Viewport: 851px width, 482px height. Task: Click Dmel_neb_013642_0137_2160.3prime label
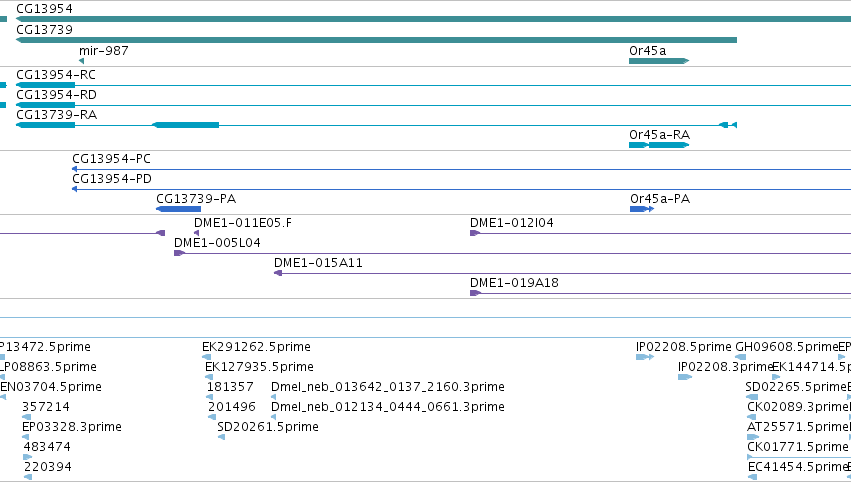[x=388, y=387]
